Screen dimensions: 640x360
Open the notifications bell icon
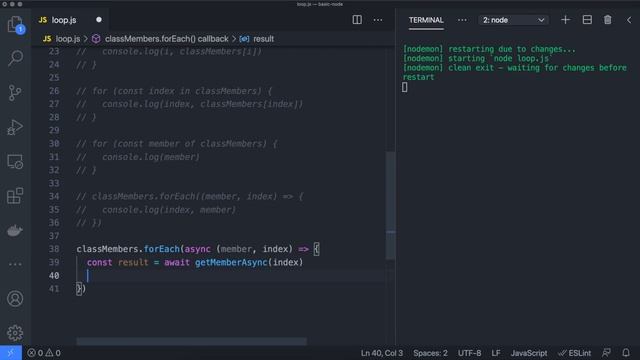point(626,353)
